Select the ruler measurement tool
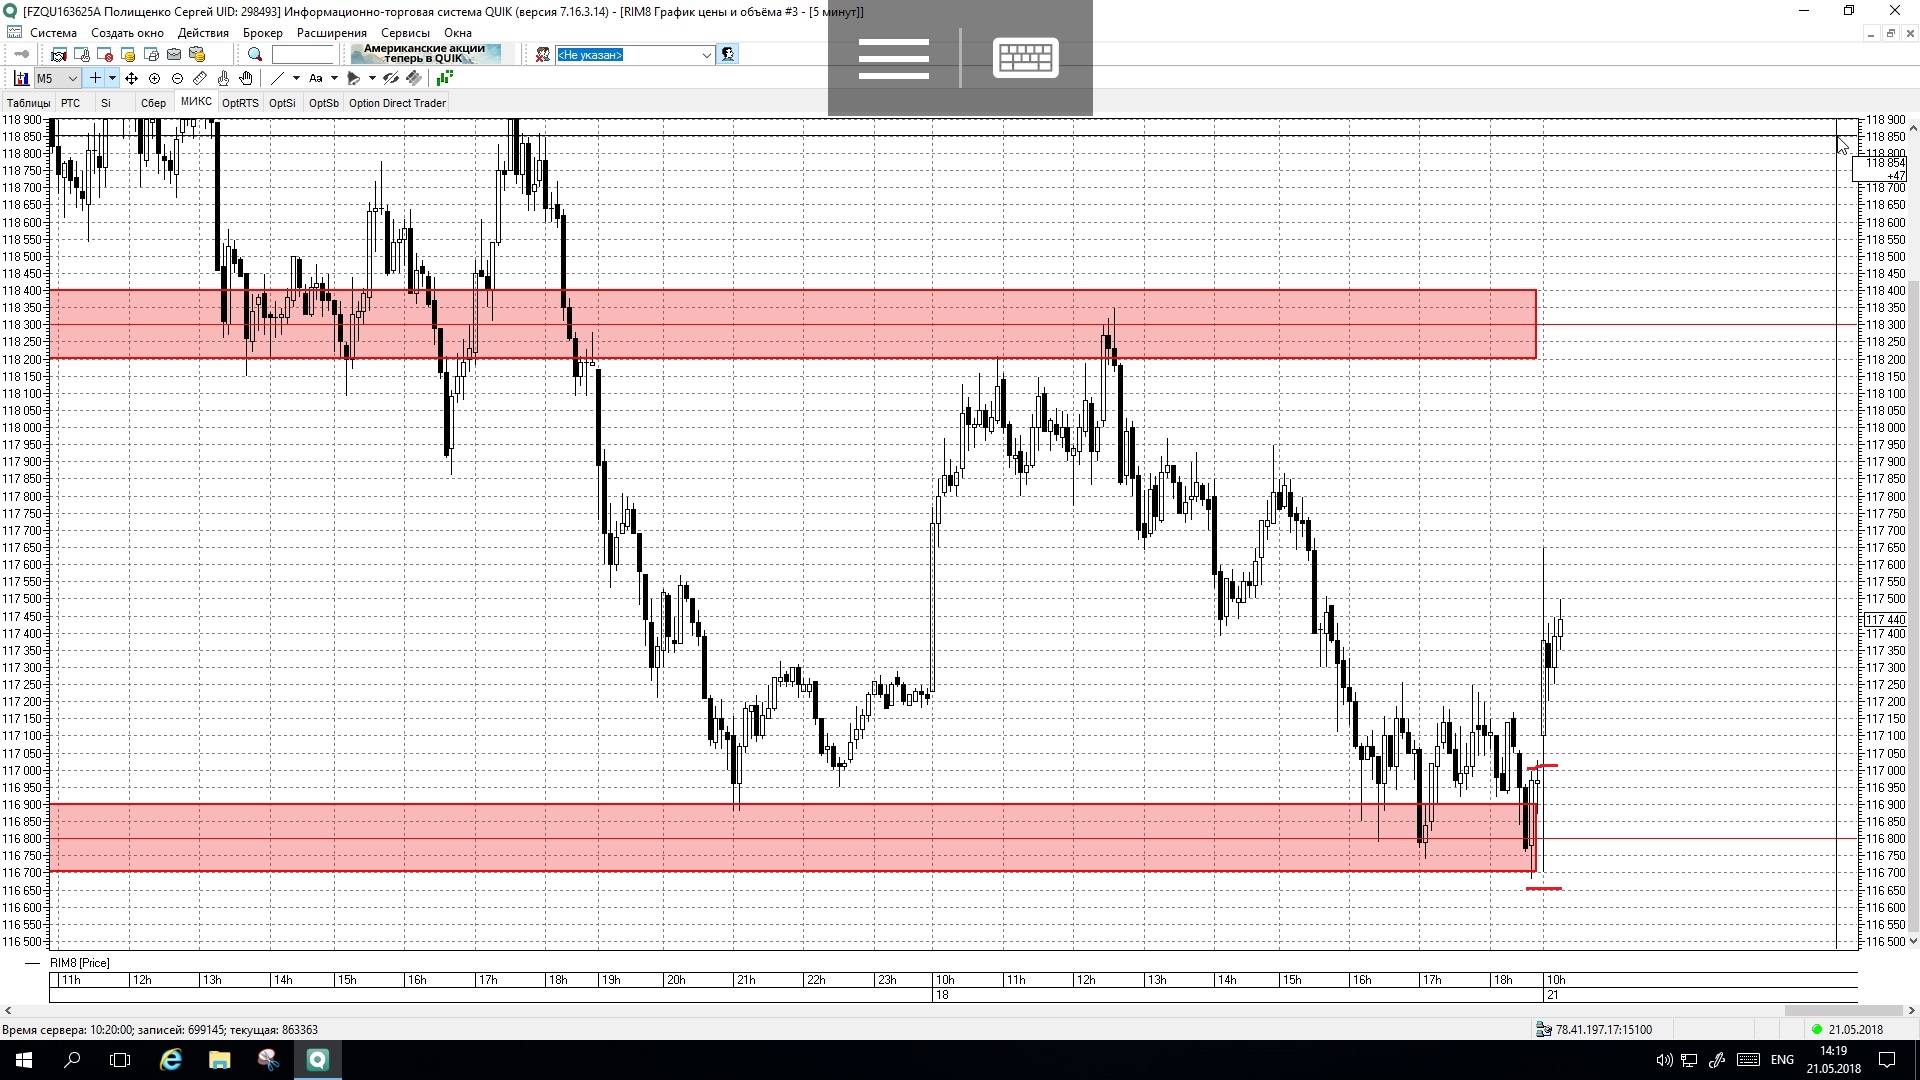The image size is (1920, 1080). tap(200, 78)
